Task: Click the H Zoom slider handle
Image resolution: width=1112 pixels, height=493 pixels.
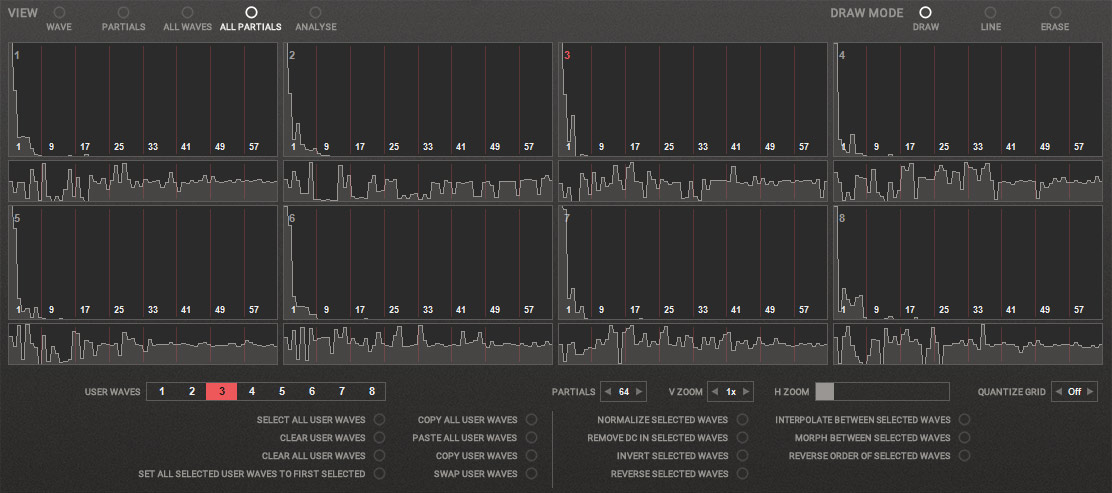Action: click(x=824, y=391)
